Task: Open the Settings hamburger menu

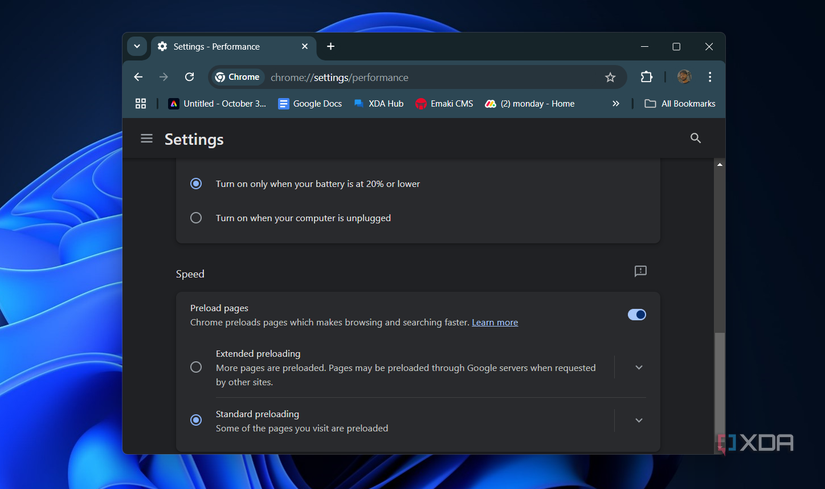Action: (147, 139)
